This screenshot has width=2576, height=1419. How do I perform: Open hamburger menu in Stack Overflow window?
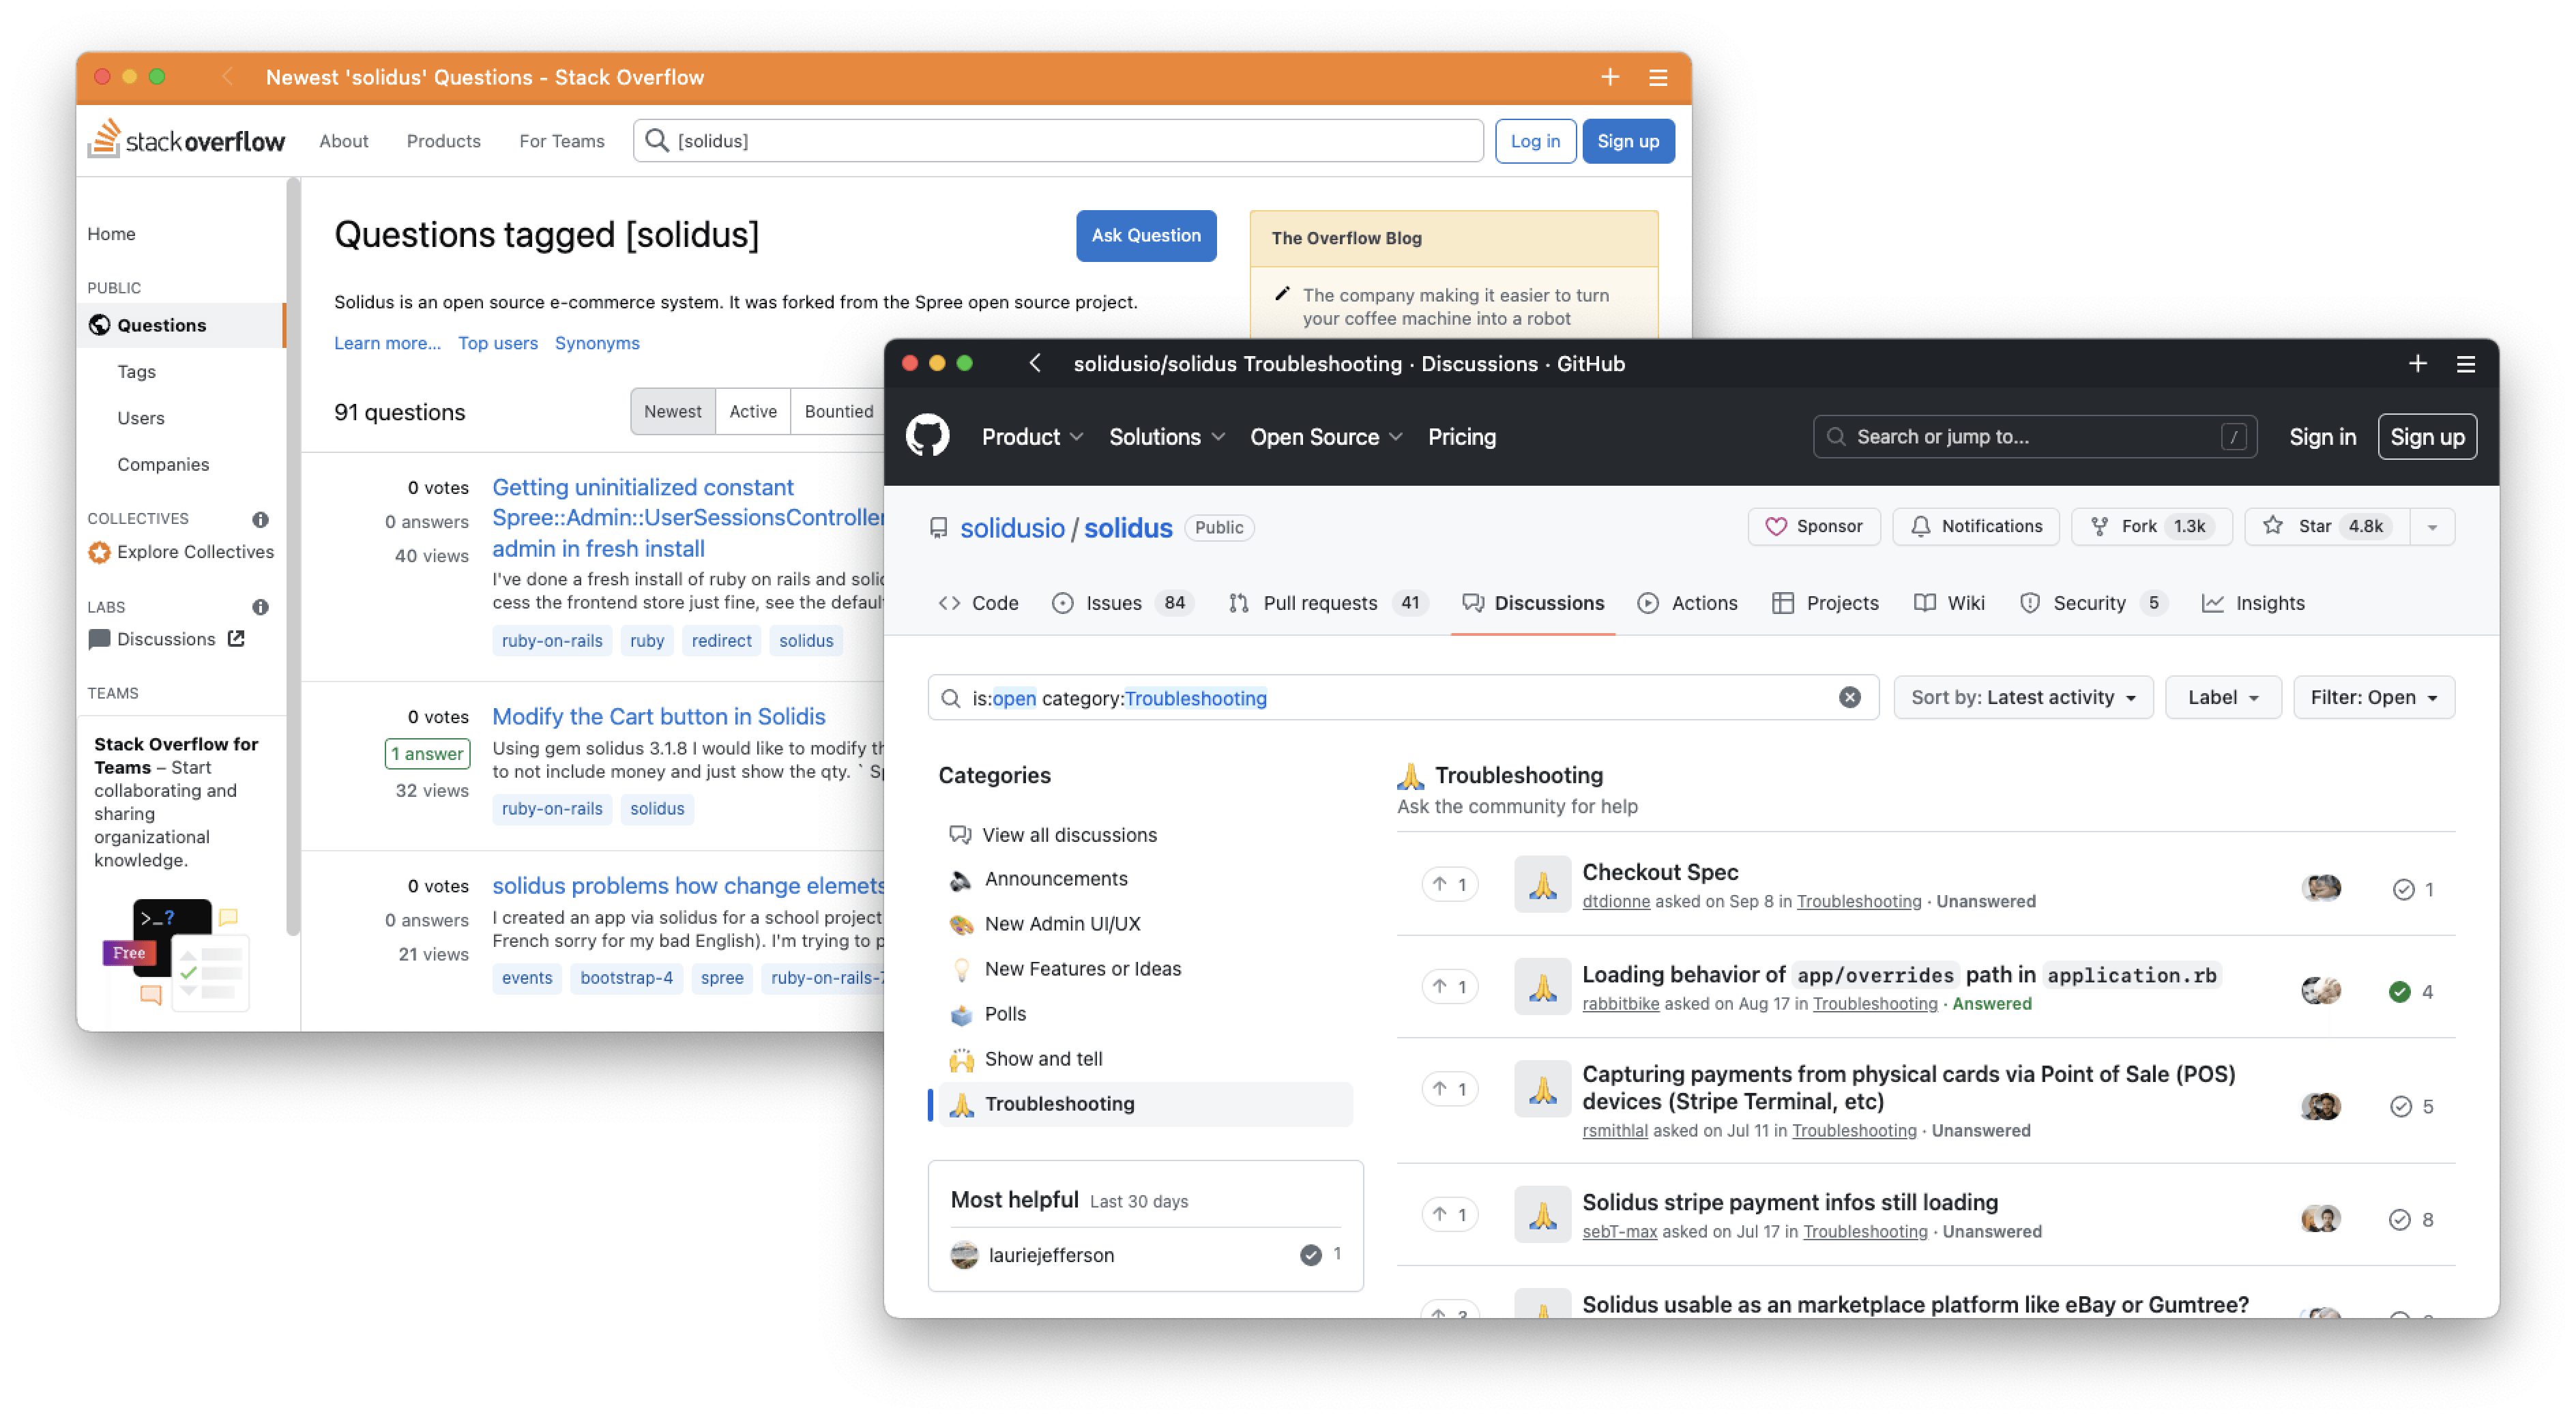1658,77
